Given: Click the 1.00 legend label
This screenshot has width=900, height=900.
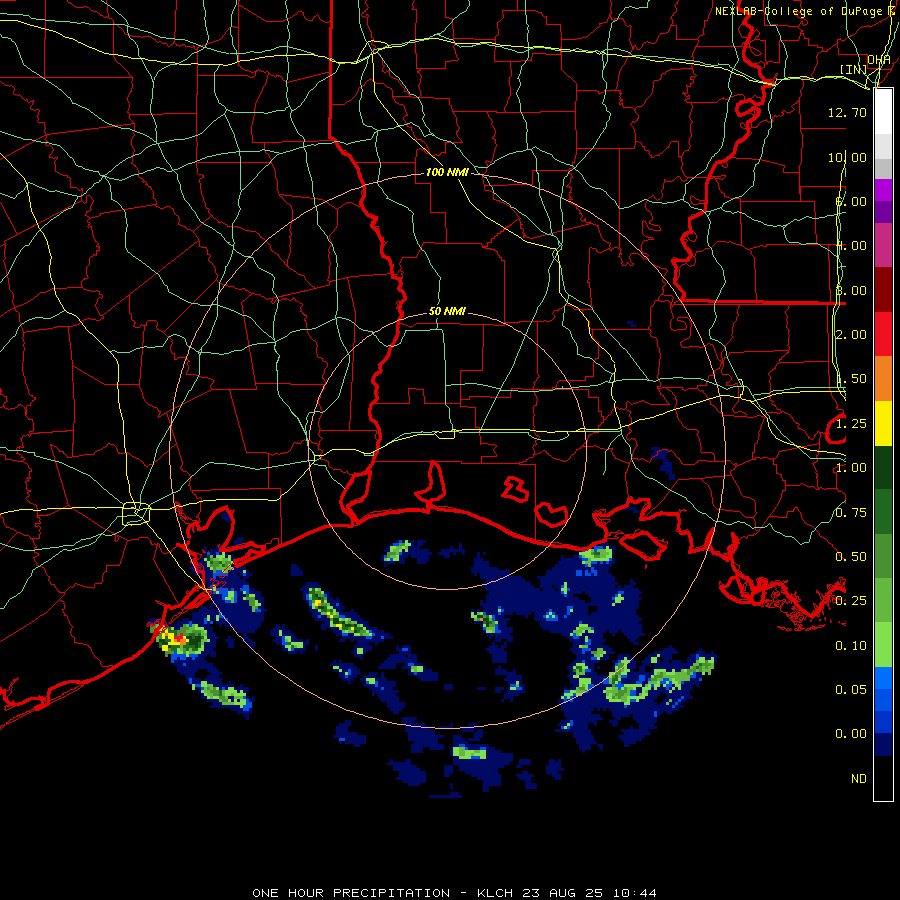Looking at the screenshot, I should click(x=851, y=468).
